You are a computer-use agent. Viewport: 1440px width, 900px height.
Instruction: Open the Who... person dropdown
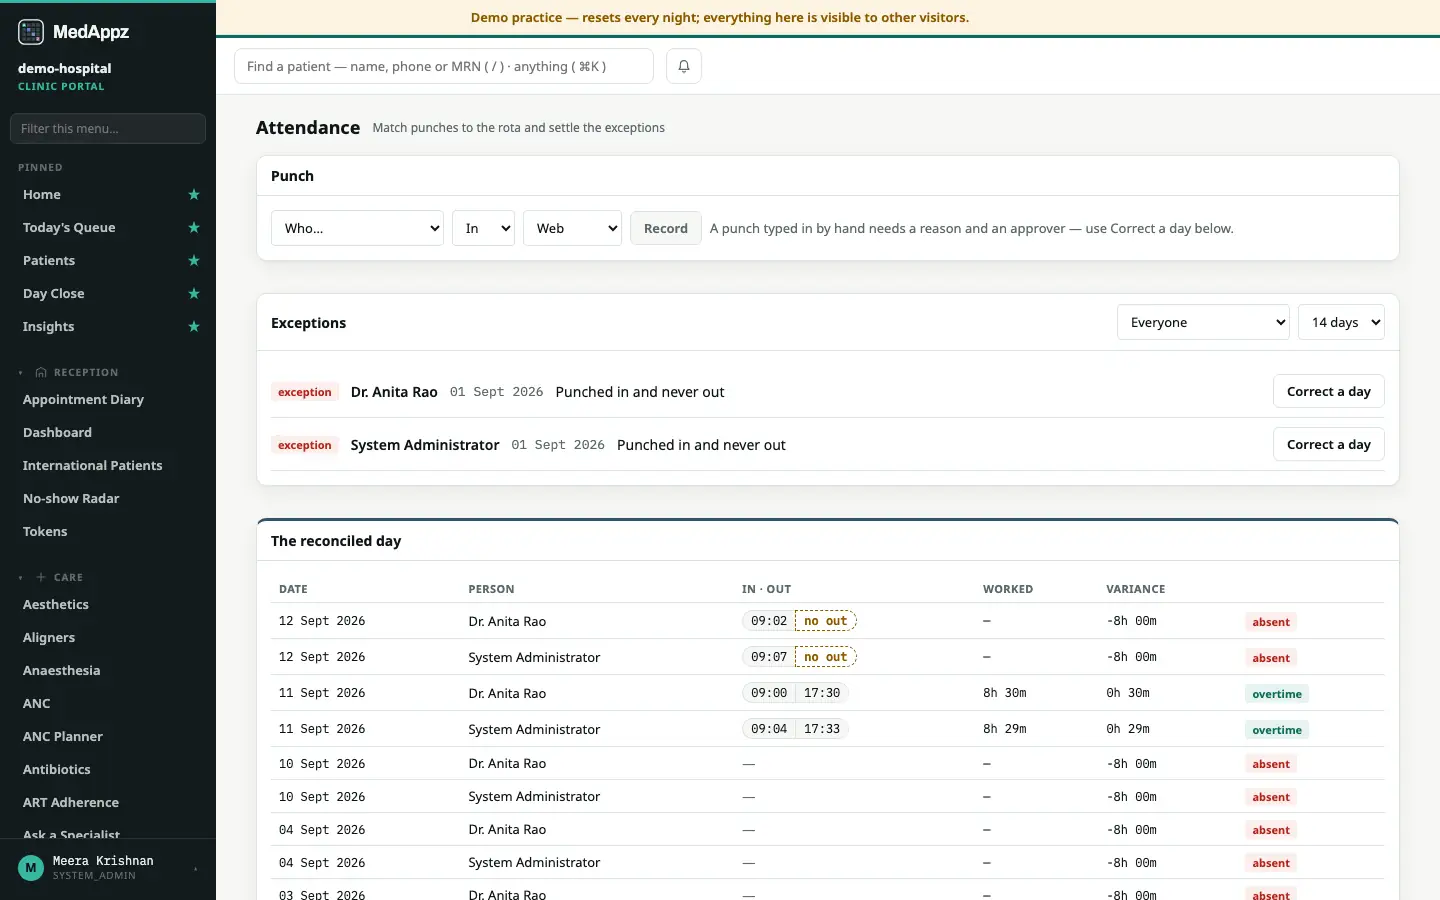[x=357, y=228]
